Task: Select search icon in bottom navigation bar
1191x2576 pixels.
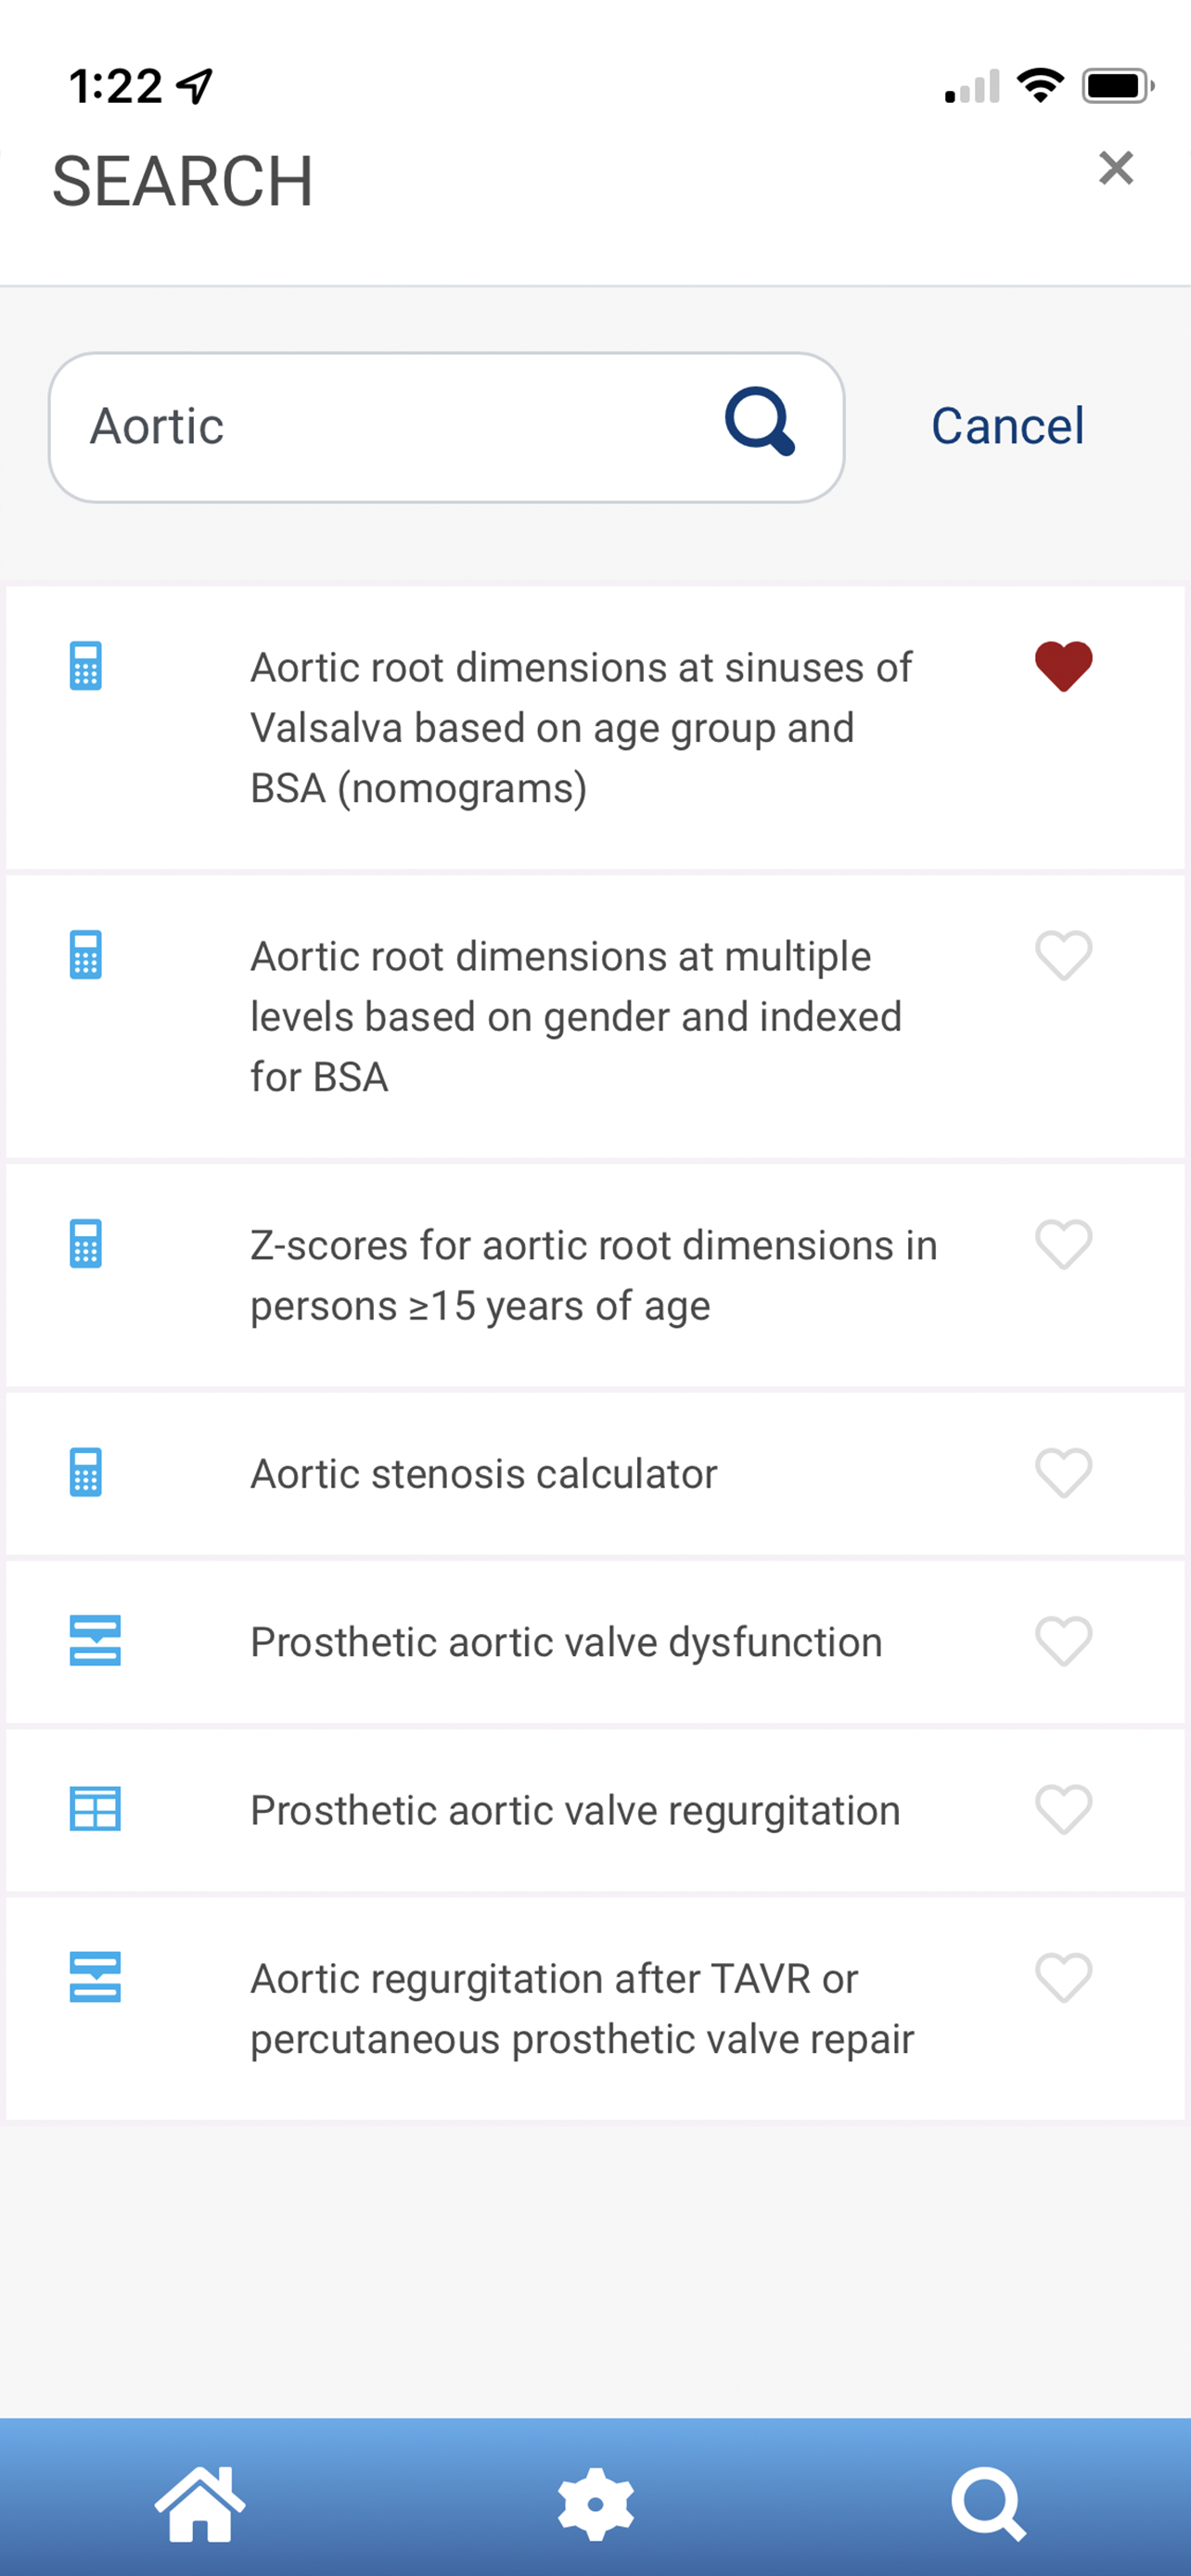Action: coord(988,2504)
